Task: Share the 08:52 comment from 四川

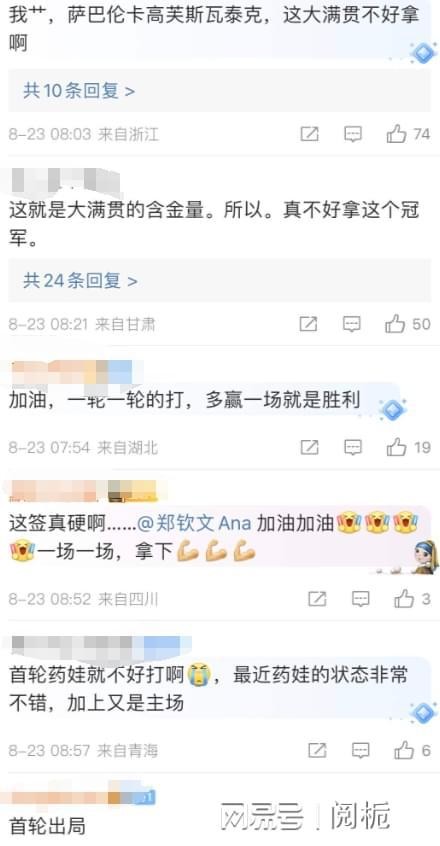Action: pyautogui.click(x=317, y=598)
